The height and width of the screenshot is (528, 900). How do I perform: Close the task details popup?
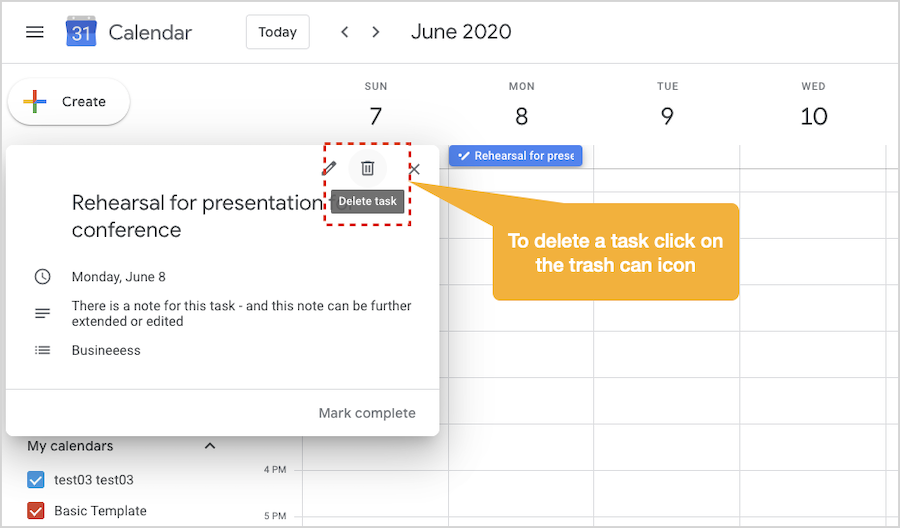(414, 169)
